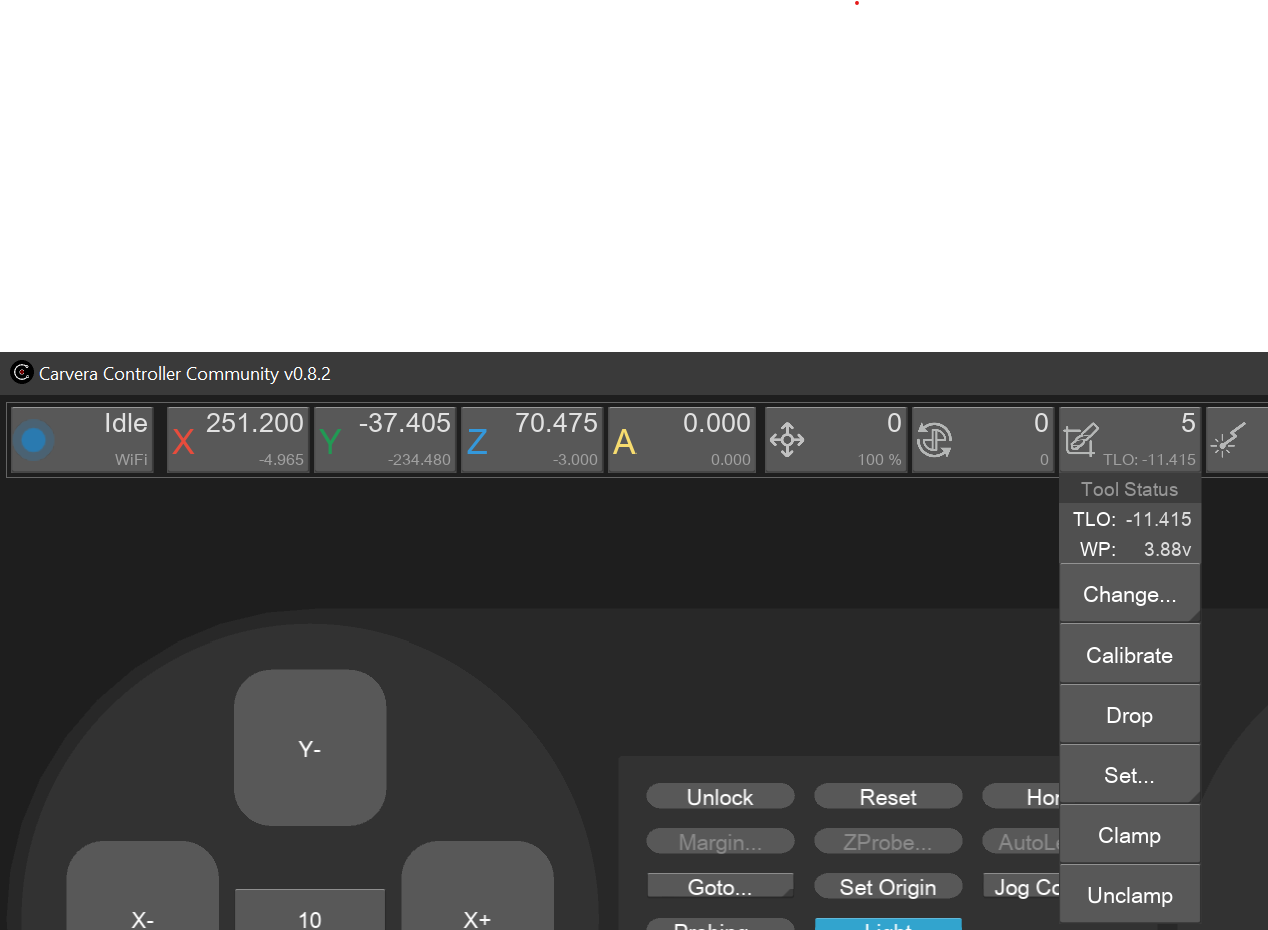Open the spindle speed icon panel
Screen dimensions: 1268x930
934,440
